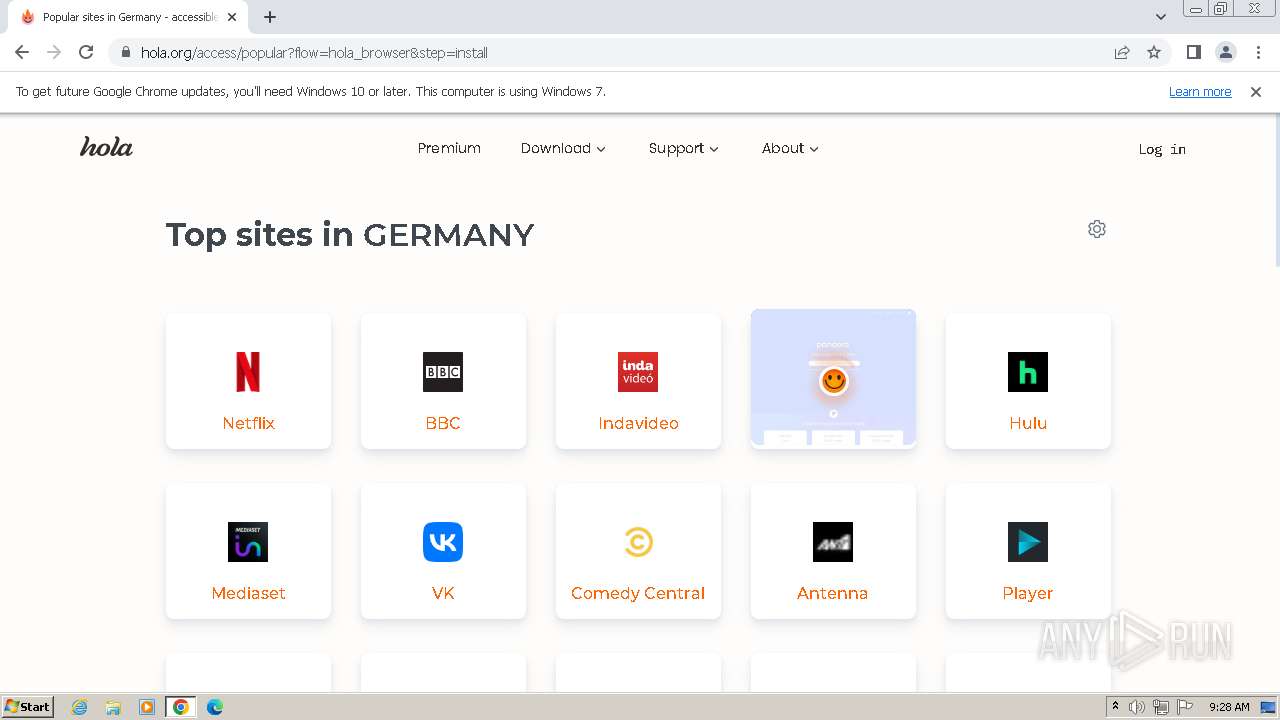The height and width of the screenshot is (720, 1280).
Task: Click the BBC logo icon
Action: point(443,372)
